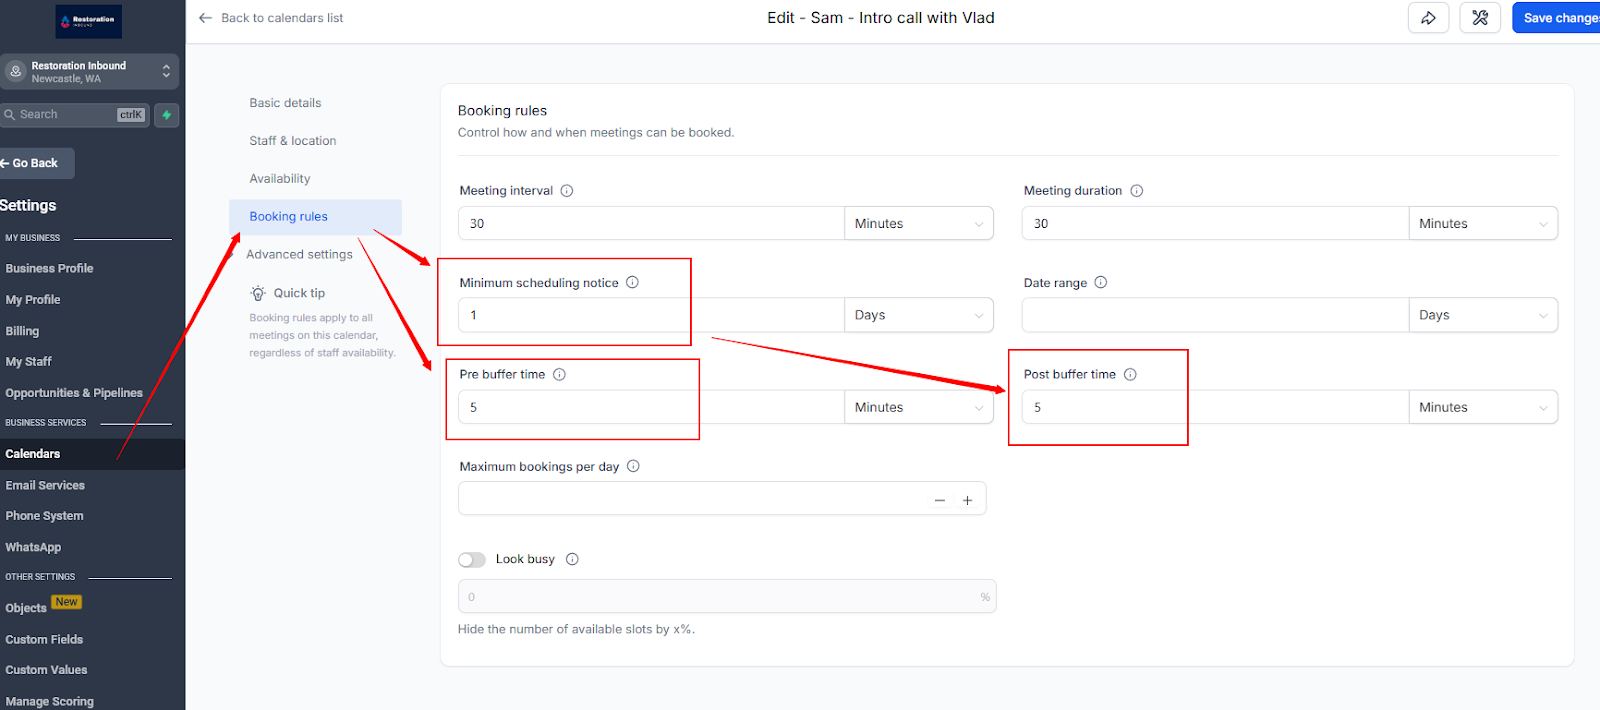The width and height of the screenshot is (1600, 710).
Task: Click info icon beside Post buffer time
Action: coord(1130,375)
